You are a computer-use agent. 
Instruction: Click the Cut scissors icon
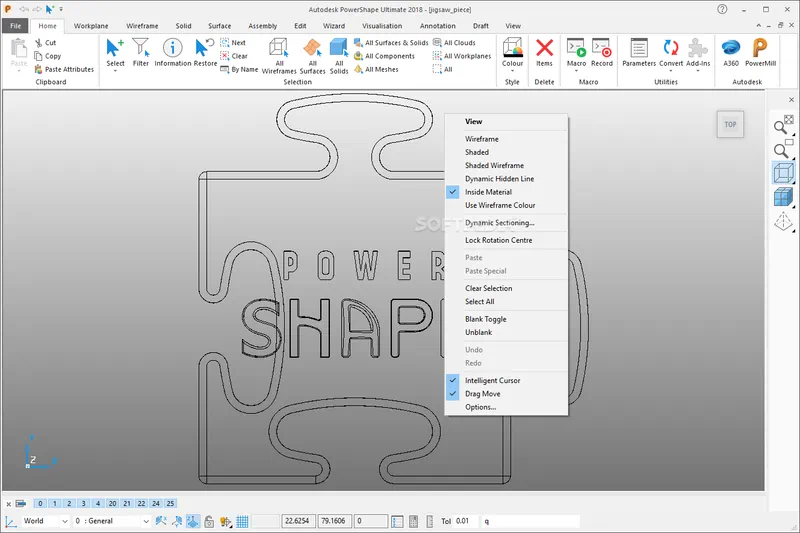(x=39, y=43)
